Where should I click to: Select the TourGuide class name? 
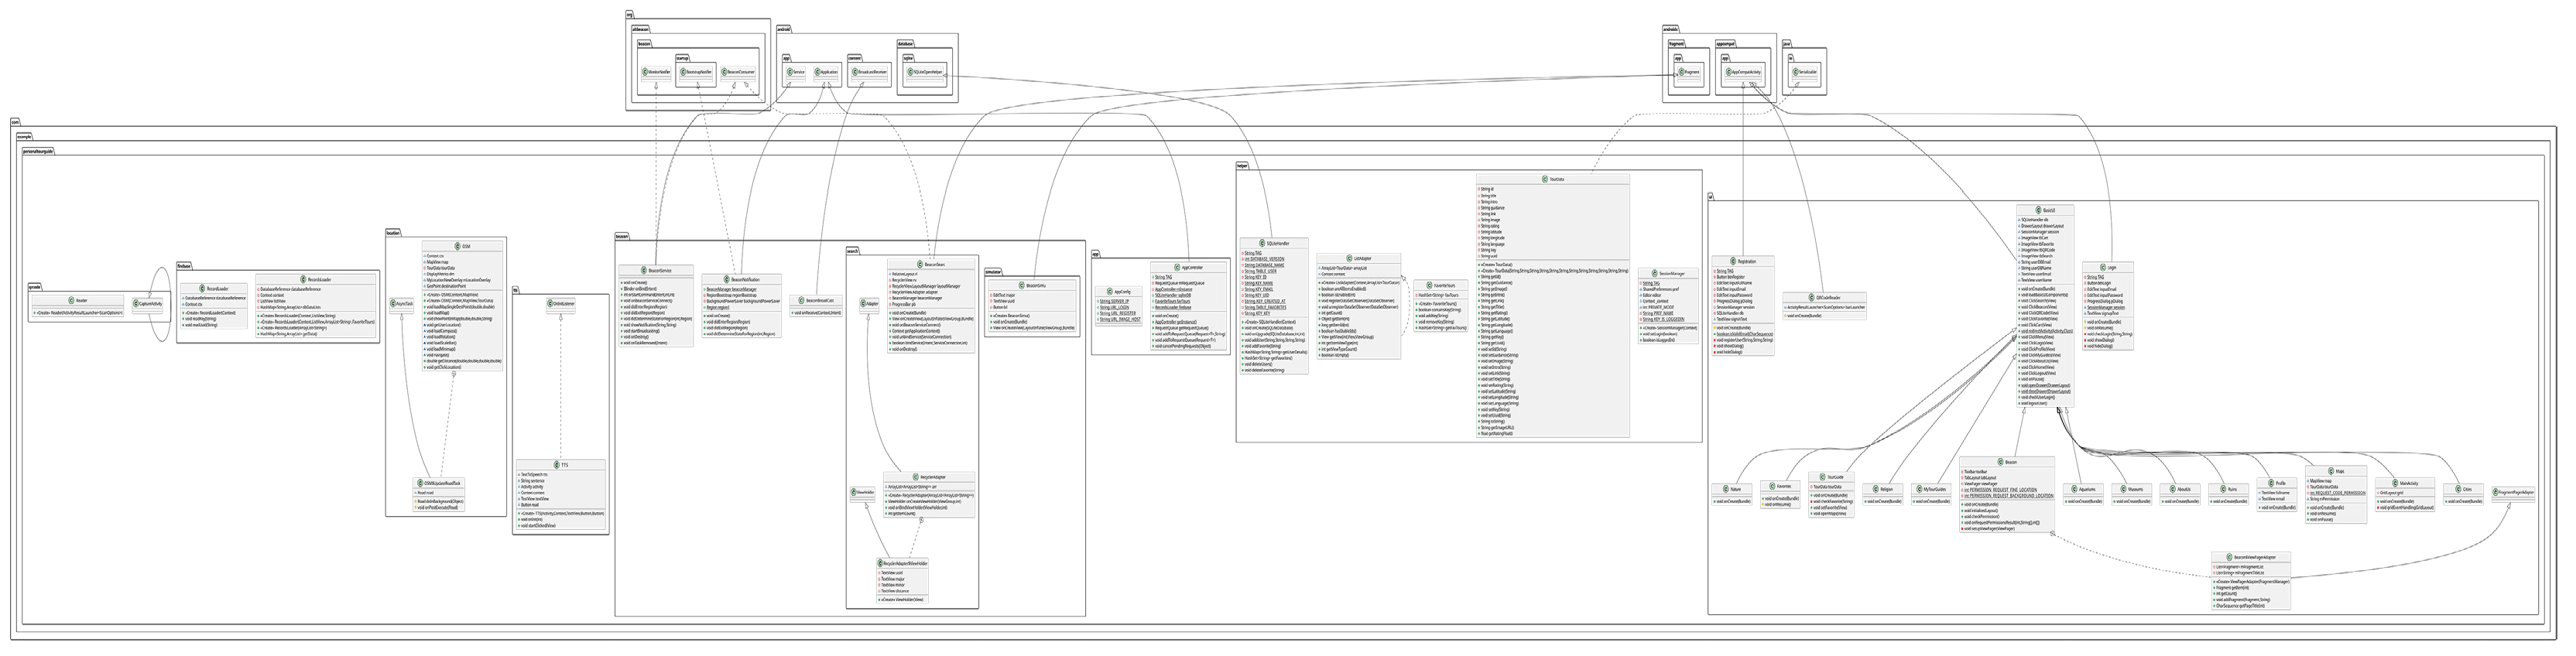tap(1836, 477)
